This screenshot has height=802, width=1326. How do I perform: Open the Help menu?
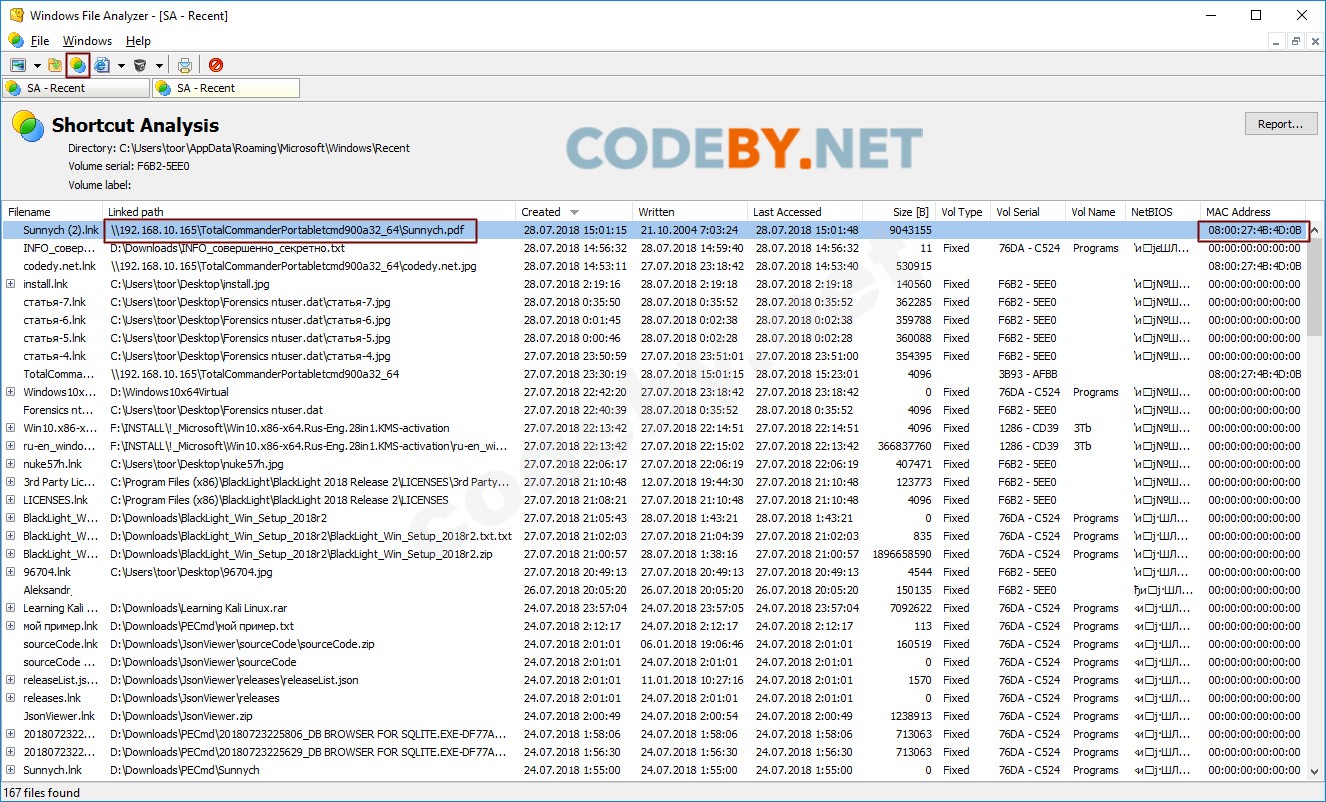pyautogui.click(x=138, y=41)
